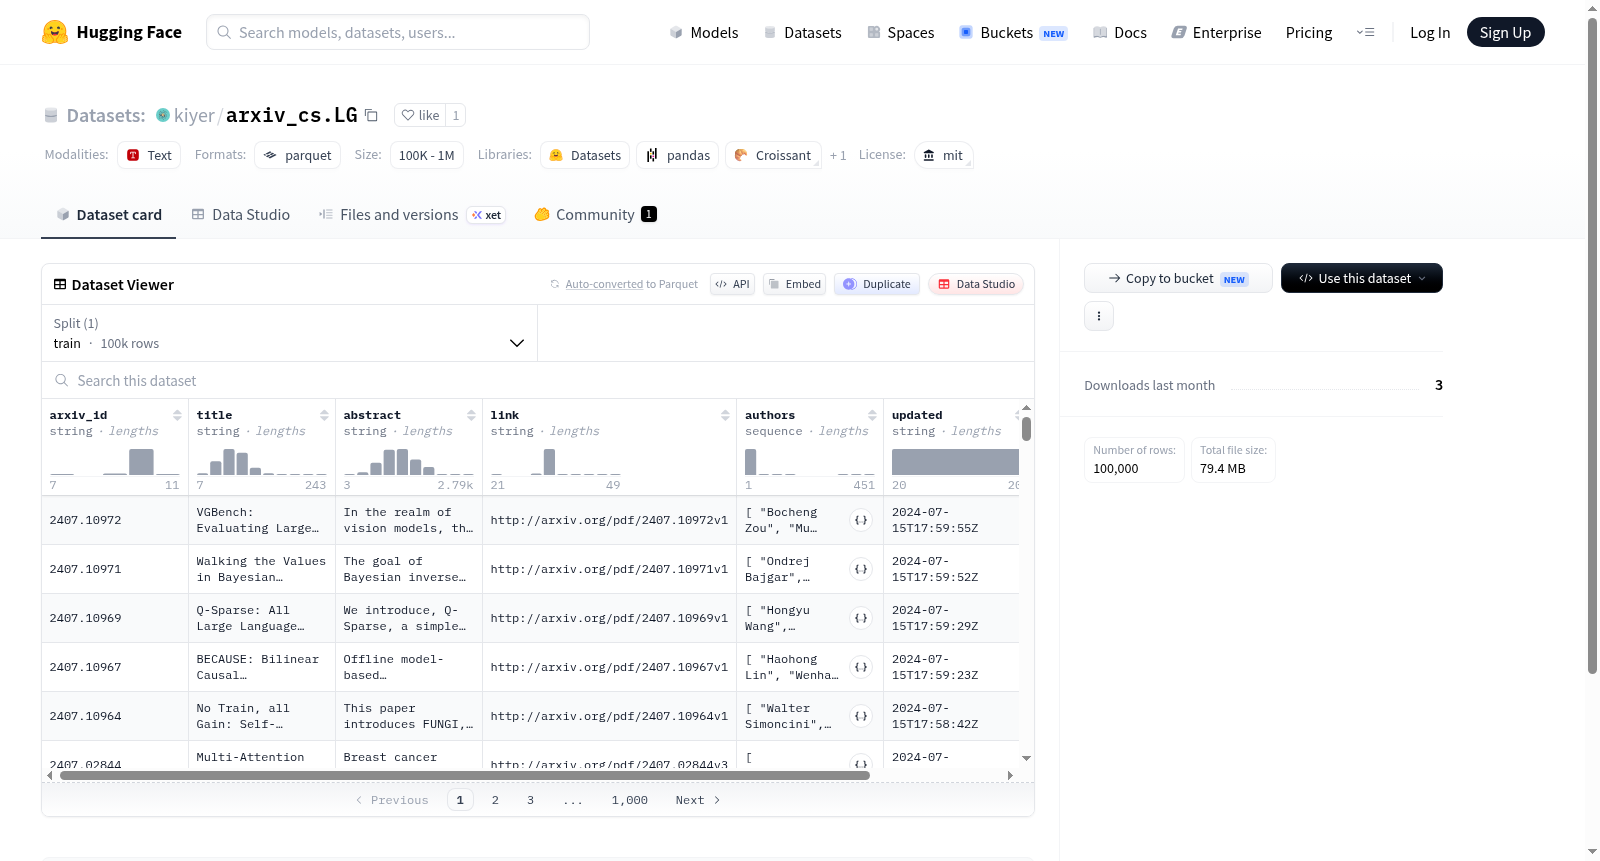Select the 100K - 1M size tag

426,155
